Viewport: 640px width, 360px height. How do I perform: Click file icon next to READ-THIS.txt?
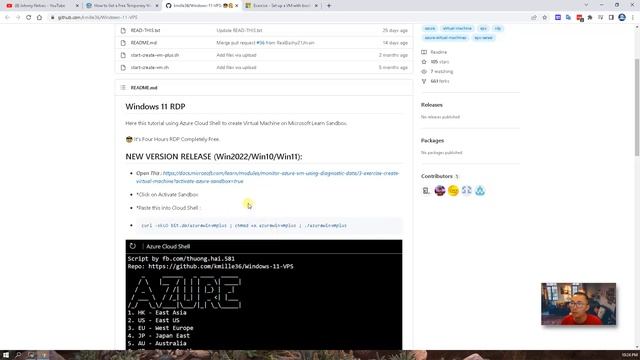coord(123,30)
